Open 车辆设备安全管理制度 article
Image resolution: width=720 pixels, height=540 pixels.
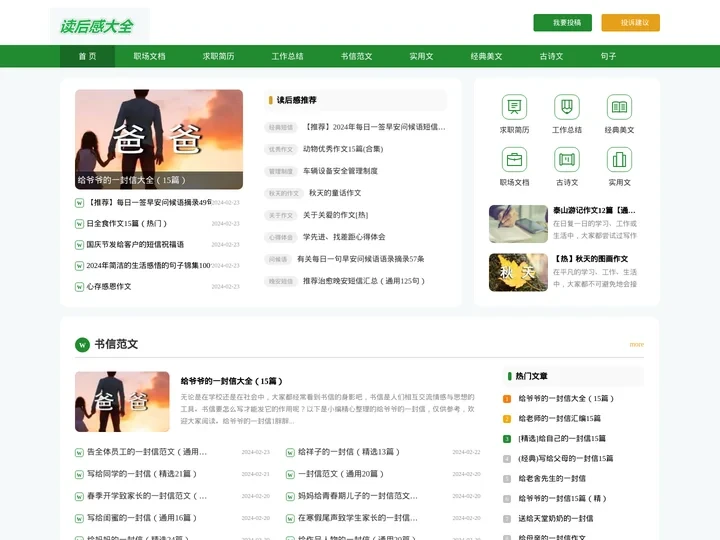(x=340, y=171)
